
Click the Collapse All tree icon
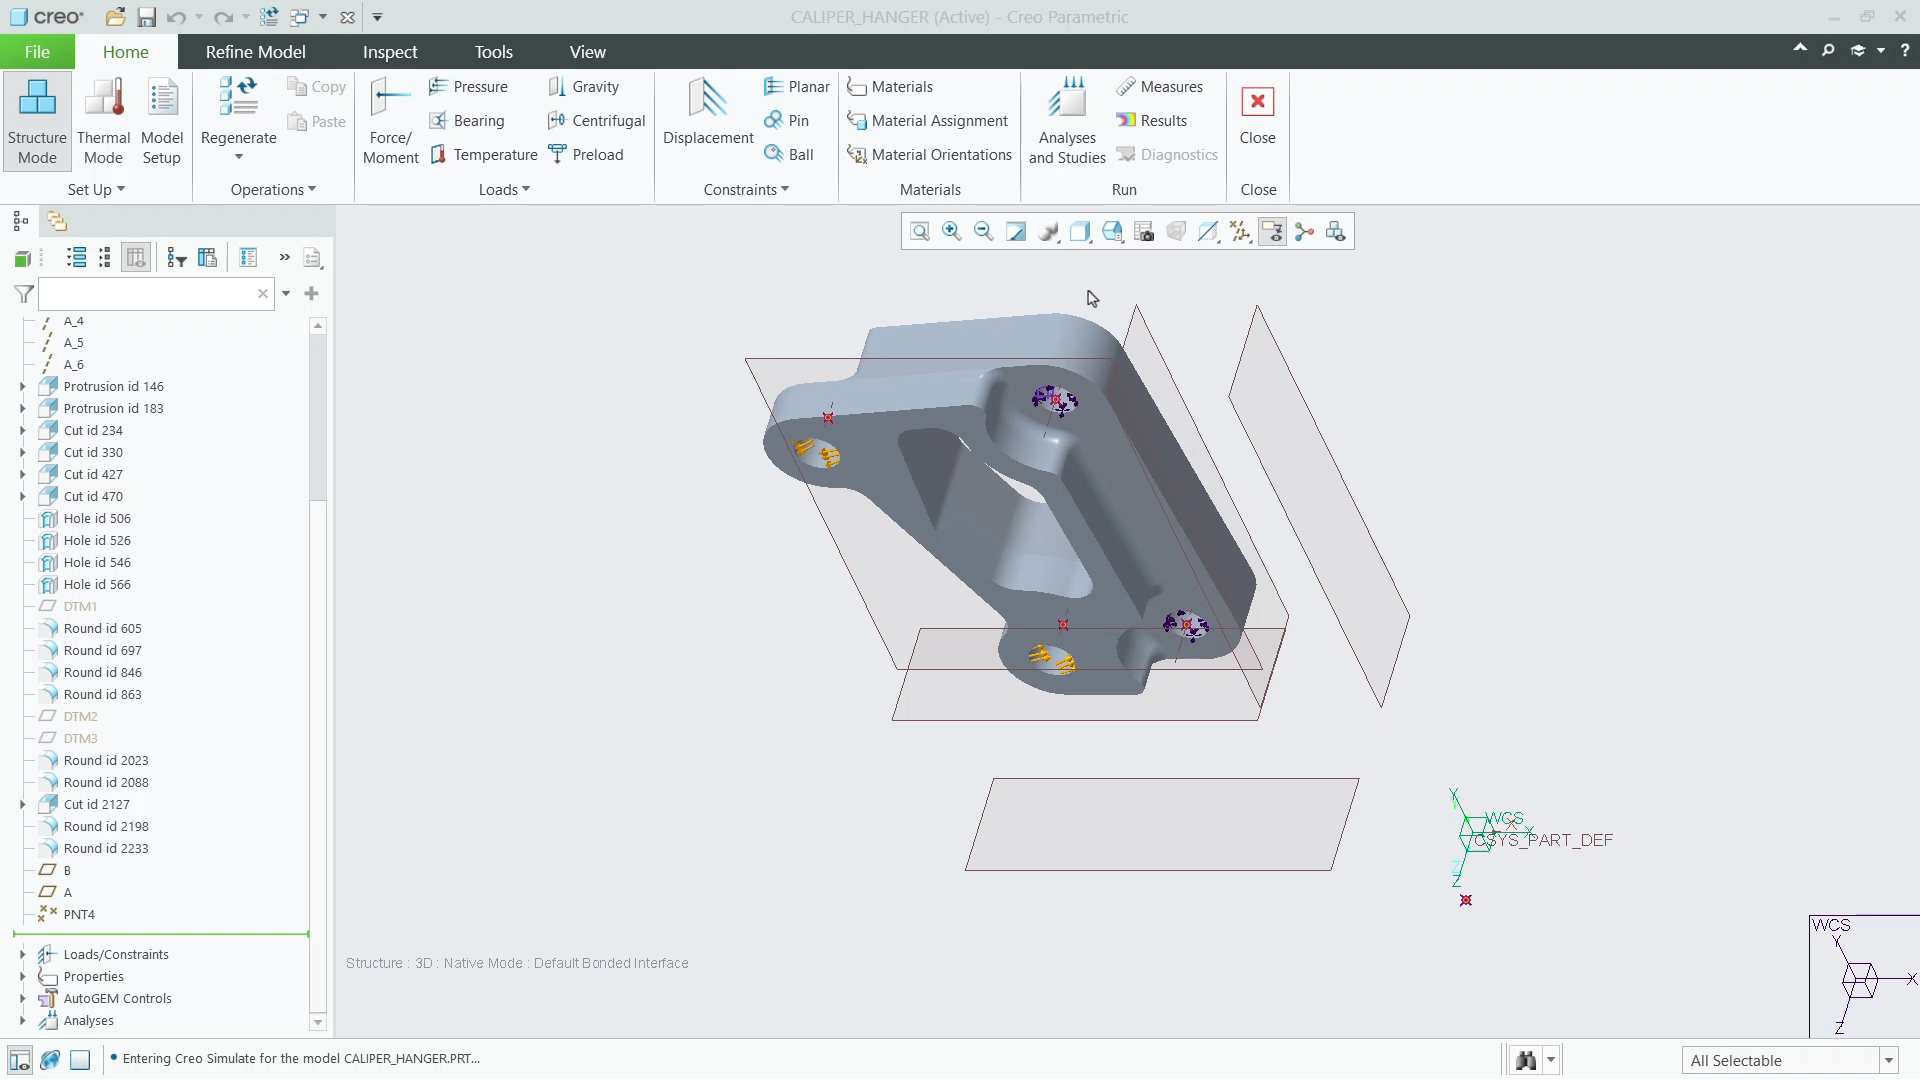click(105, 258)
